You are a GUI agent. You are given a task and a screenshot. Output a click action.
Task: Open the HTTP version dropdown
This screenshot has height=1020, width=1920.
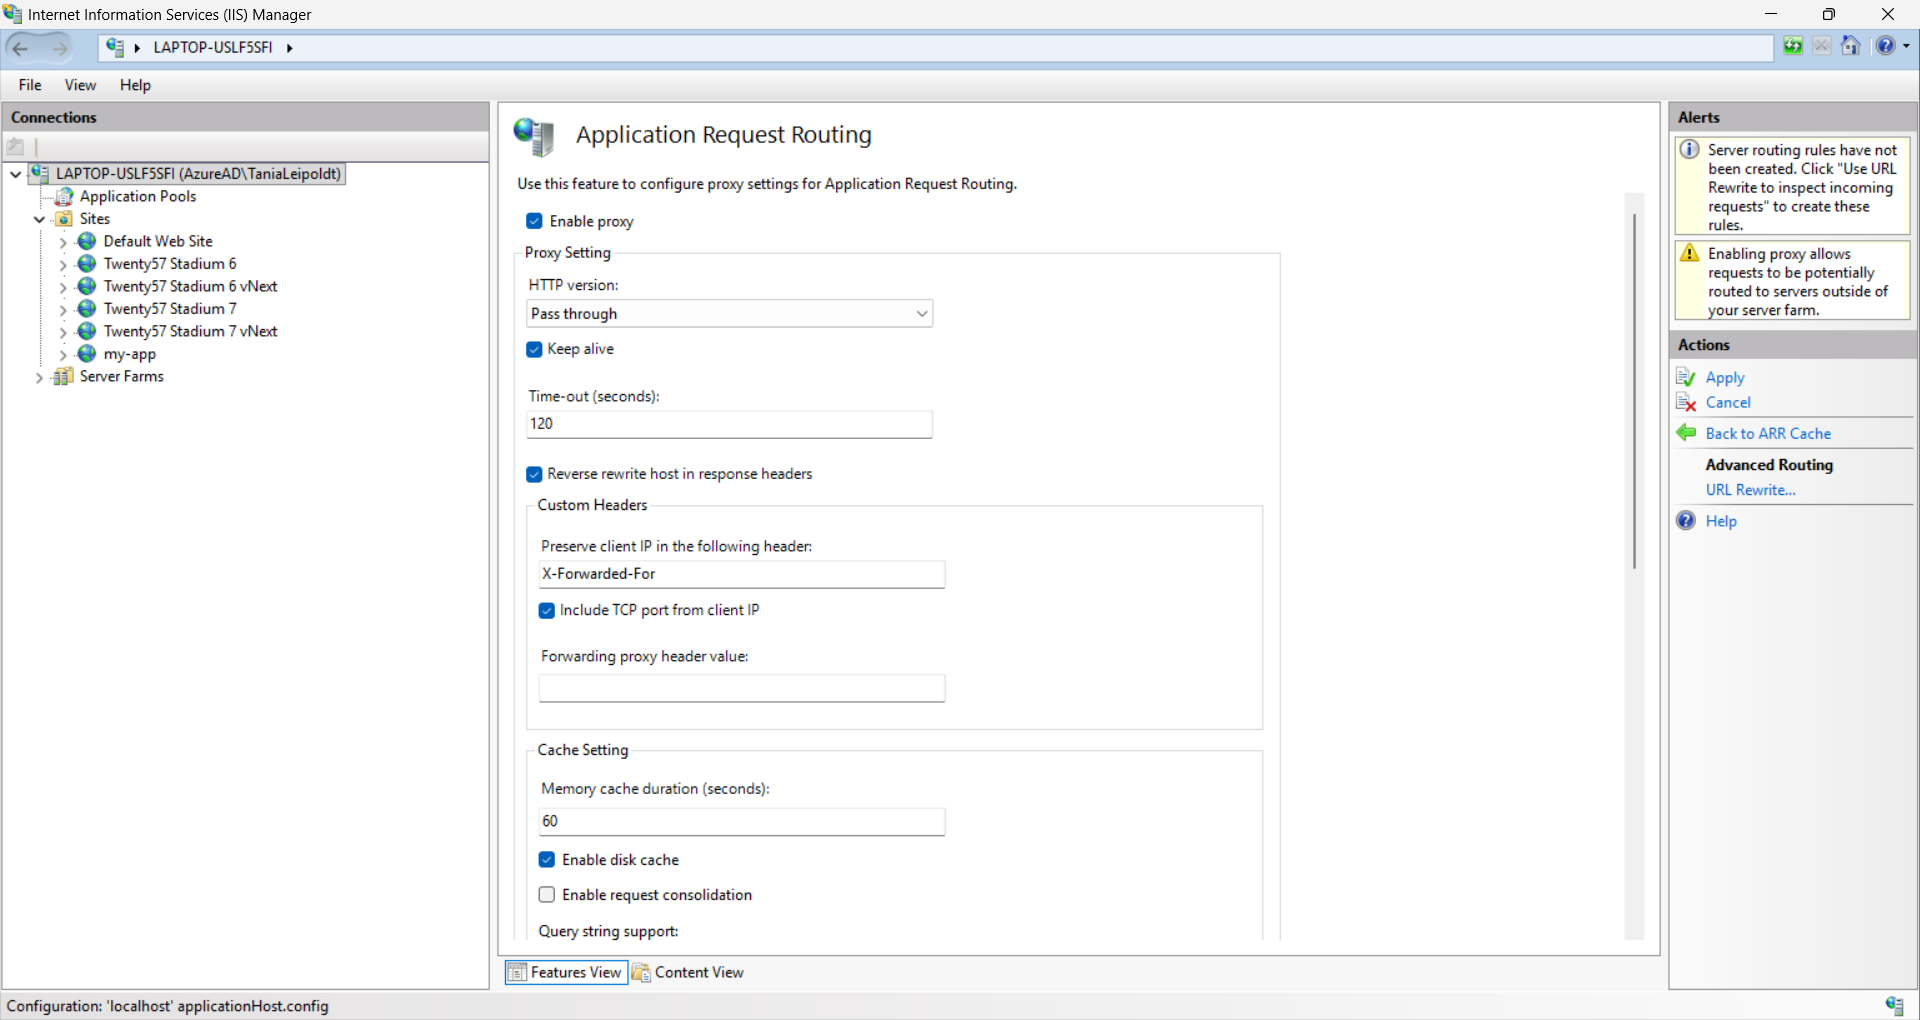point(730,314)
